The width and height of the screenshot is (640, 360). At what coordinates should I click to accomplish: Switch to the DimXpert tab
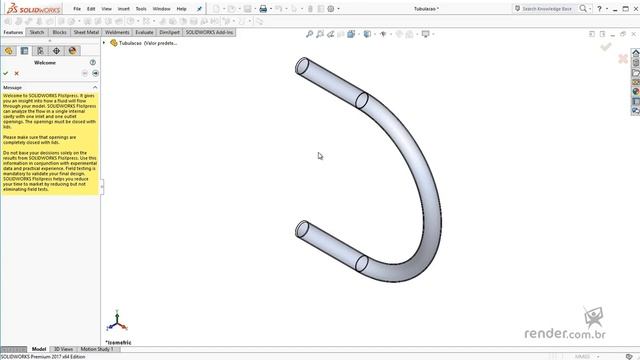(x=169, y=32)
